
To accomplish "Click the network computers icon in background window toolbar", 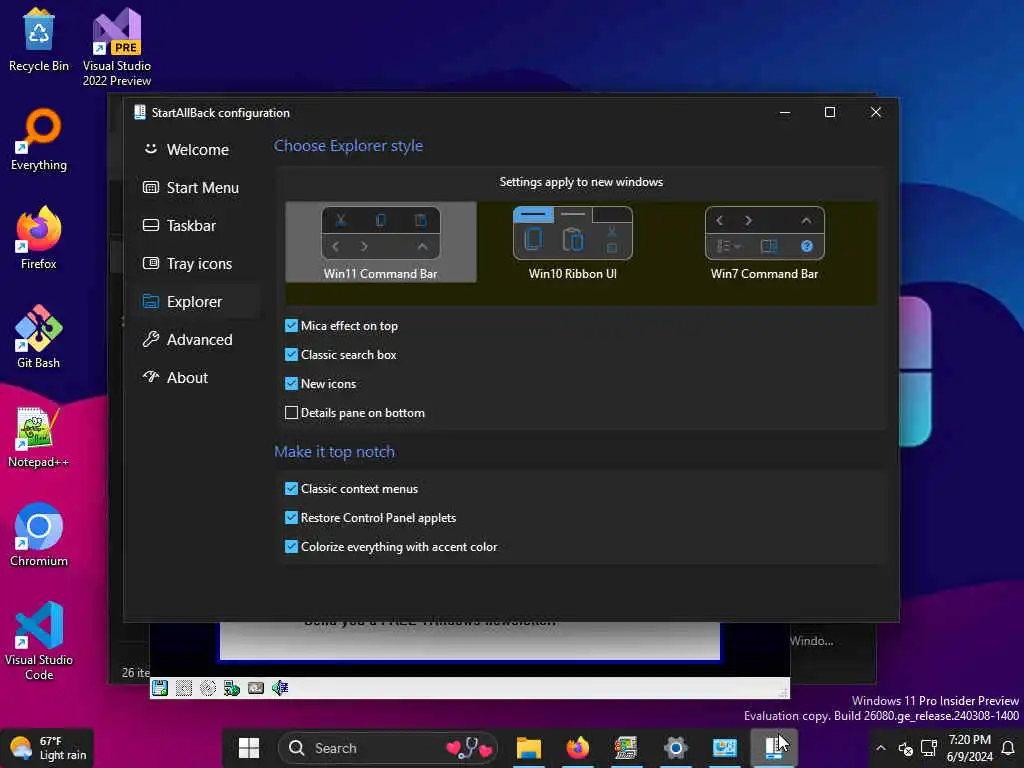I will (232, 688).
